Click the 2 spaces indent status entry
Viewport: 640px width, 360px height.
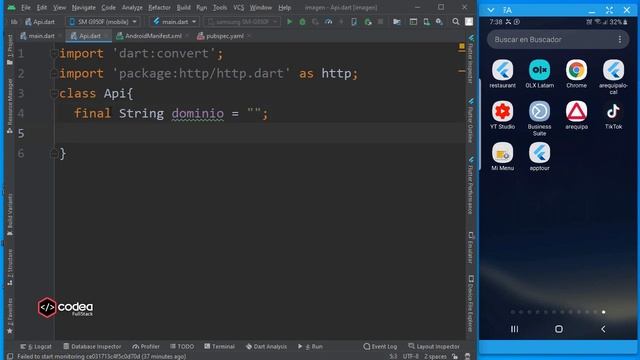[x=435, y=356]
